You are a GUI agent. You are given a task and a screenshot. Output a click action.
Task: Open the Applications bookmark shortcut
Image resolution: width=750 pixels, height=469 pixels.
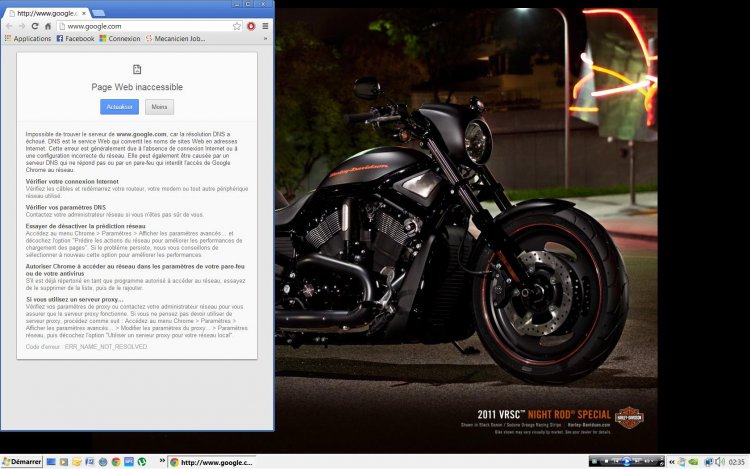(x=28, y=39)
